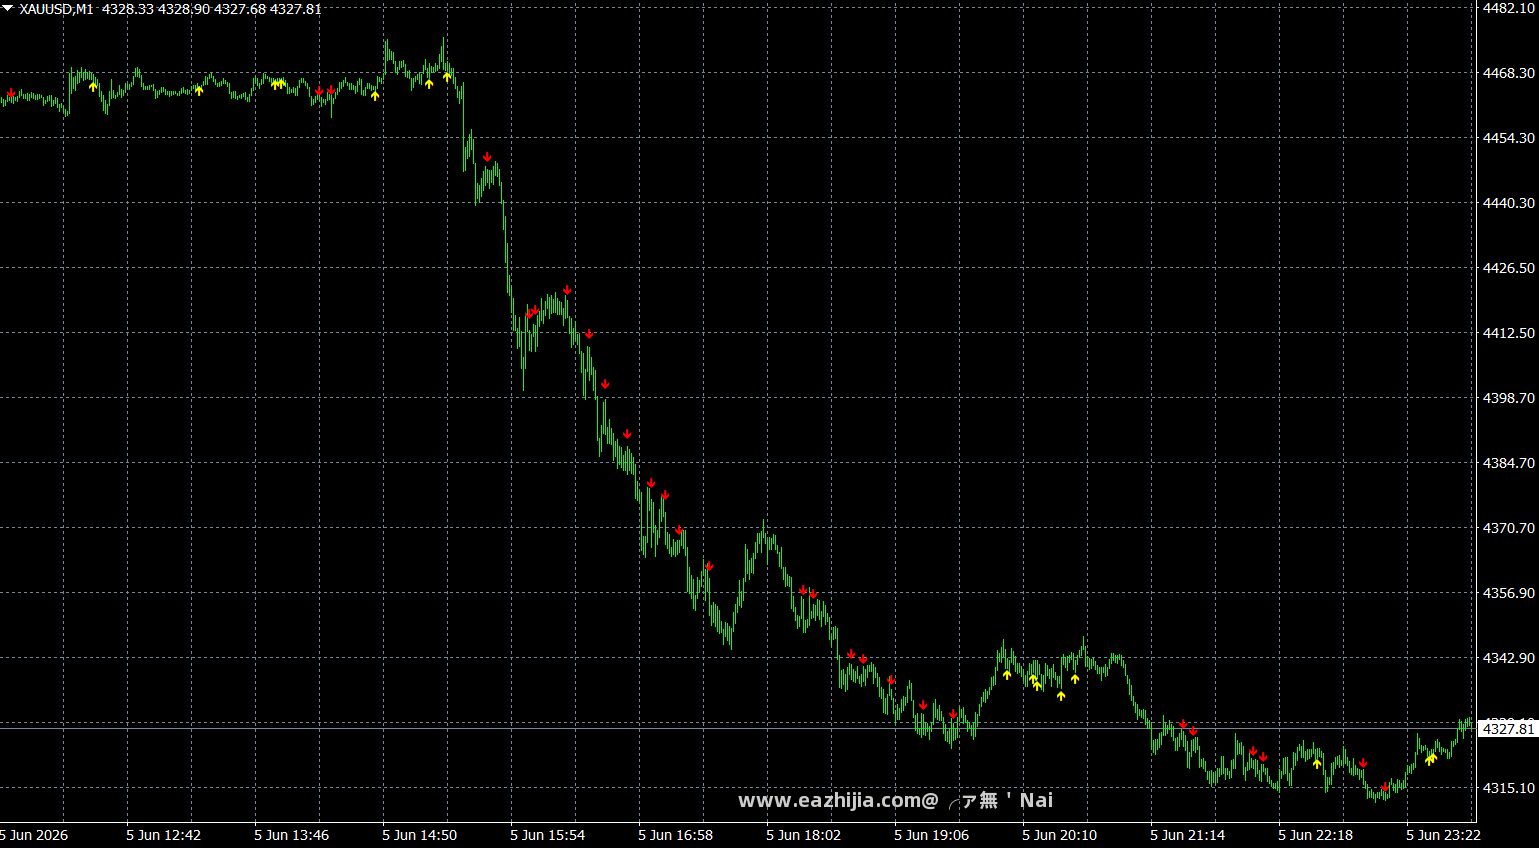The height and width of the screenshot is (848, 1539).
Task: Select red sell arrow below 4370.70 before 18:02
Action: [709, 567]
